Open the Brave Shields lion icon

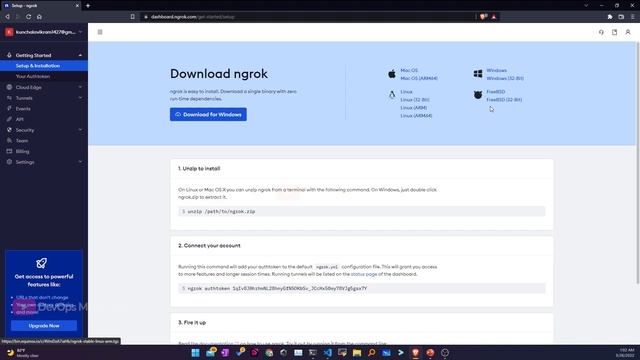coord(484,17)
